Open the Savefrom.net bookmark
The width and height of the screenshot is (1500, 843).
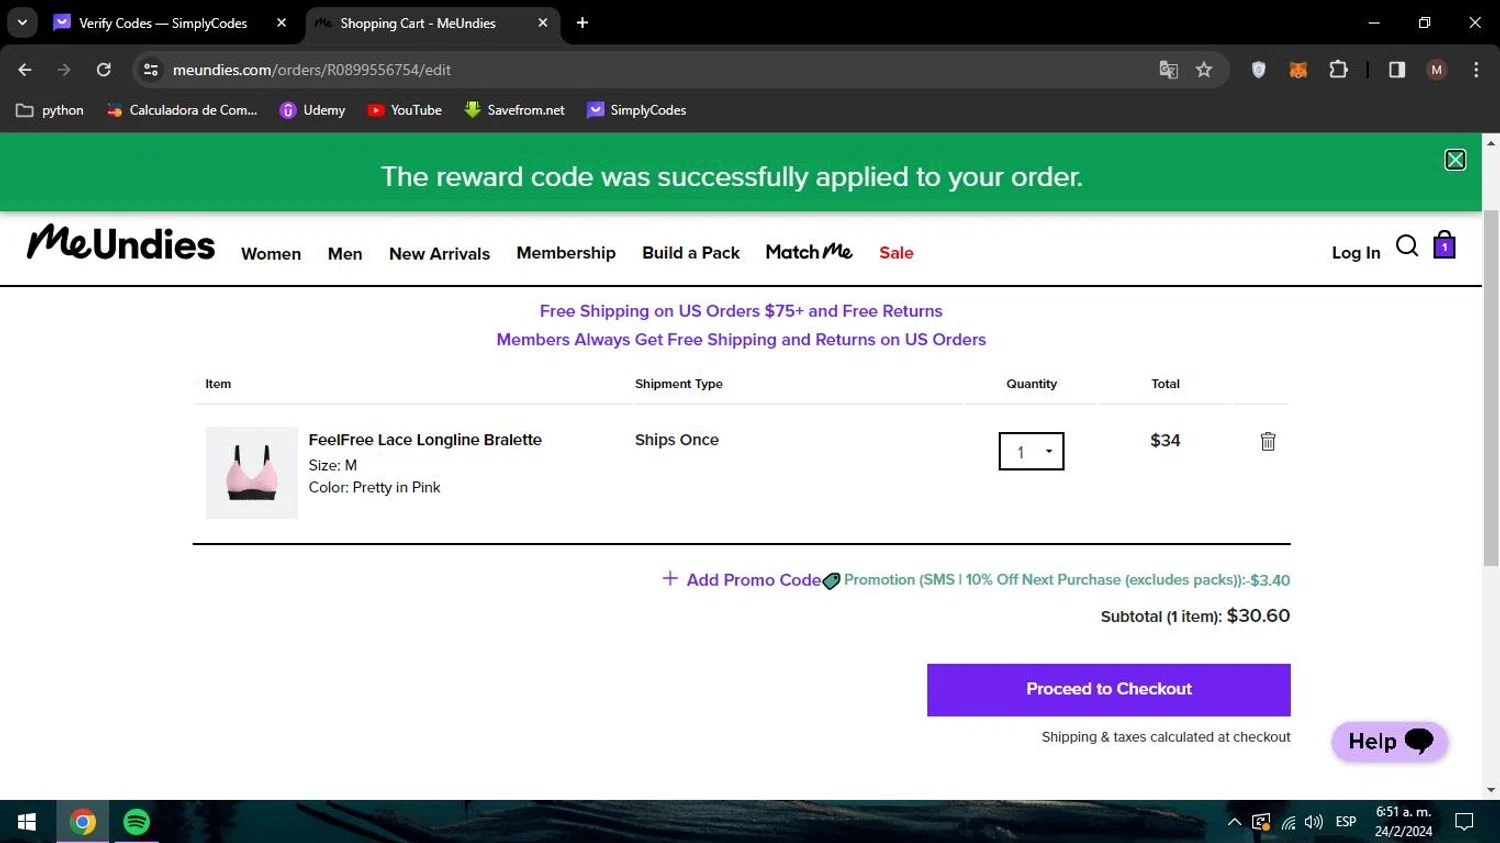(x=514, y=110)
